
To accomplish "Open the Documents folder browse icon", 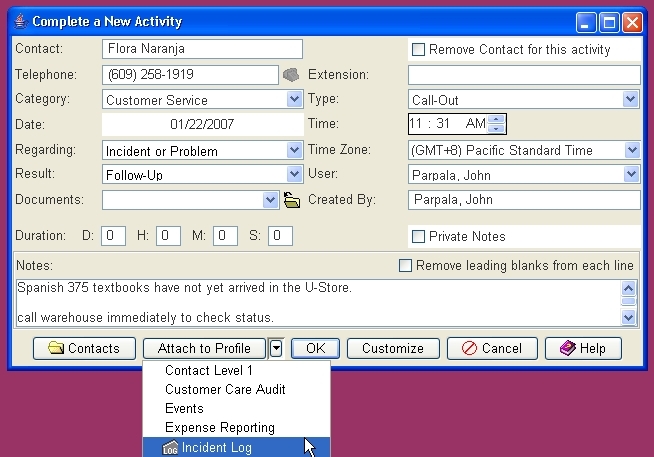I will pyautogui.click(x=292, y=200).
